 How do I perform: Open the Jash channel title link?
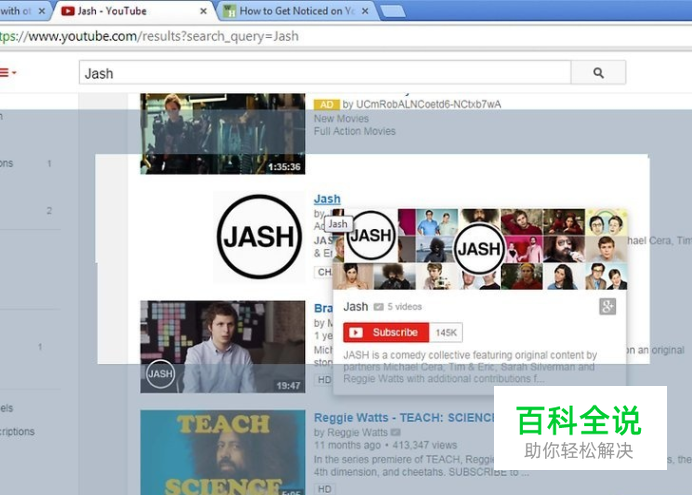coord(327,199)
